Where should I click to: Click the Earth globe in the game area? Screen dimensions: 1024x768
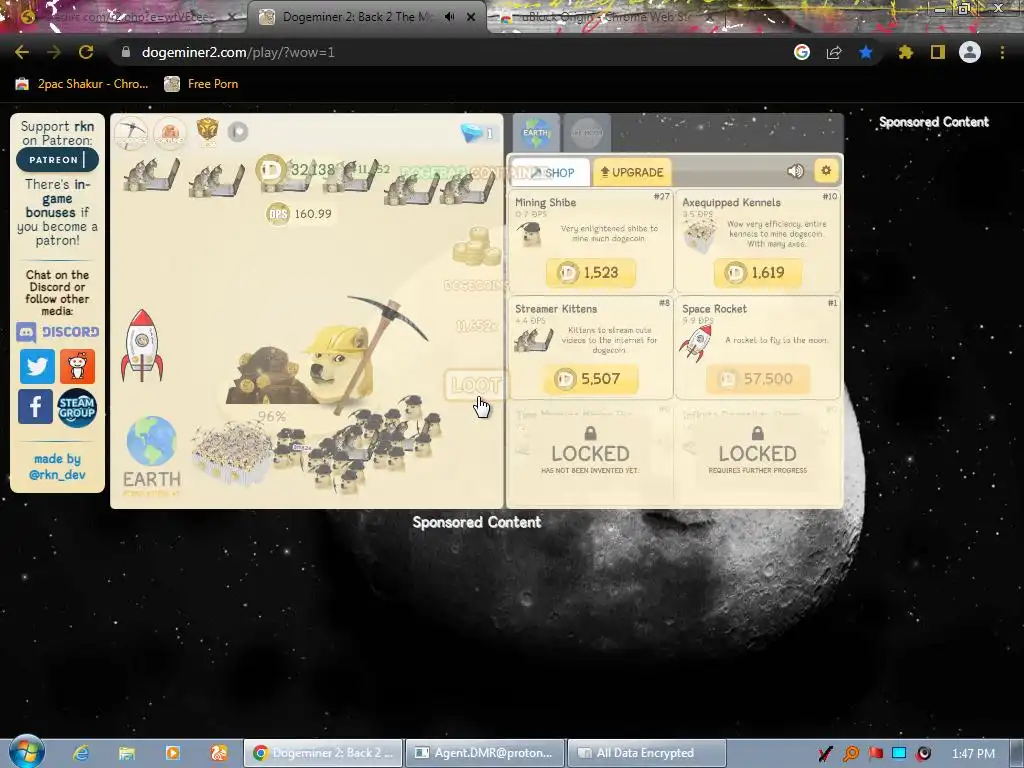coord(152,441)
